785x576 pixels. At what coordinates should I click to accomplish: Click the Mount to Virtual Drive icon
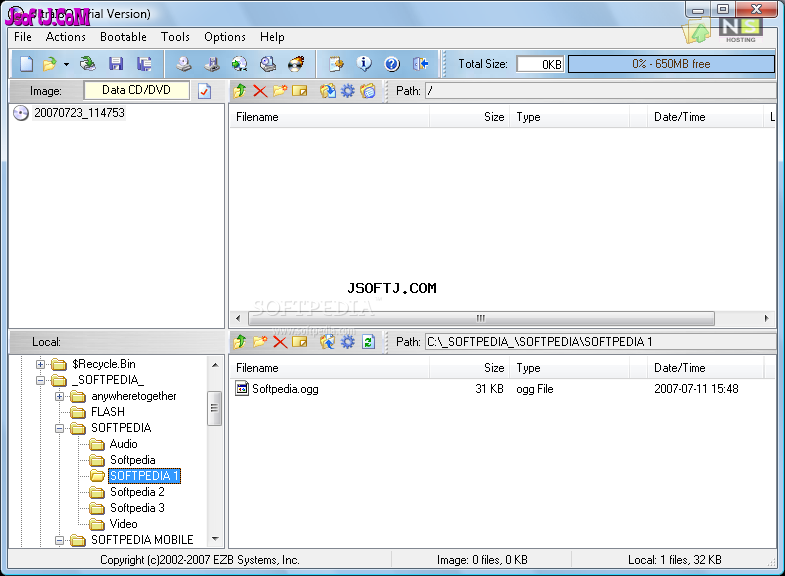268,64
